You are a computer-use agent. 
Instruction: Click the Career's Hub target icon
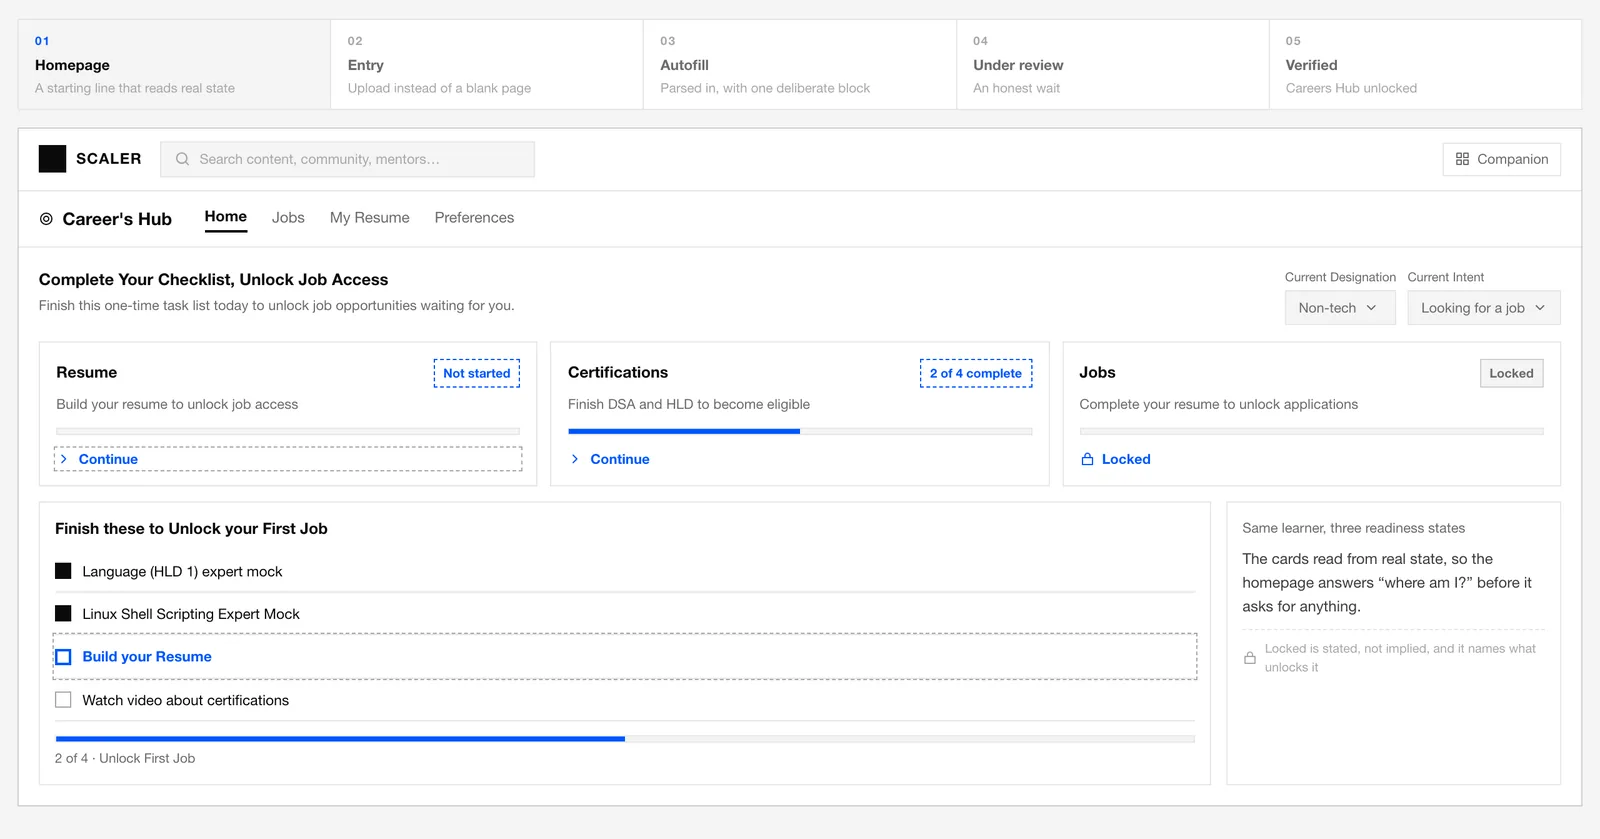click(46, 219)
